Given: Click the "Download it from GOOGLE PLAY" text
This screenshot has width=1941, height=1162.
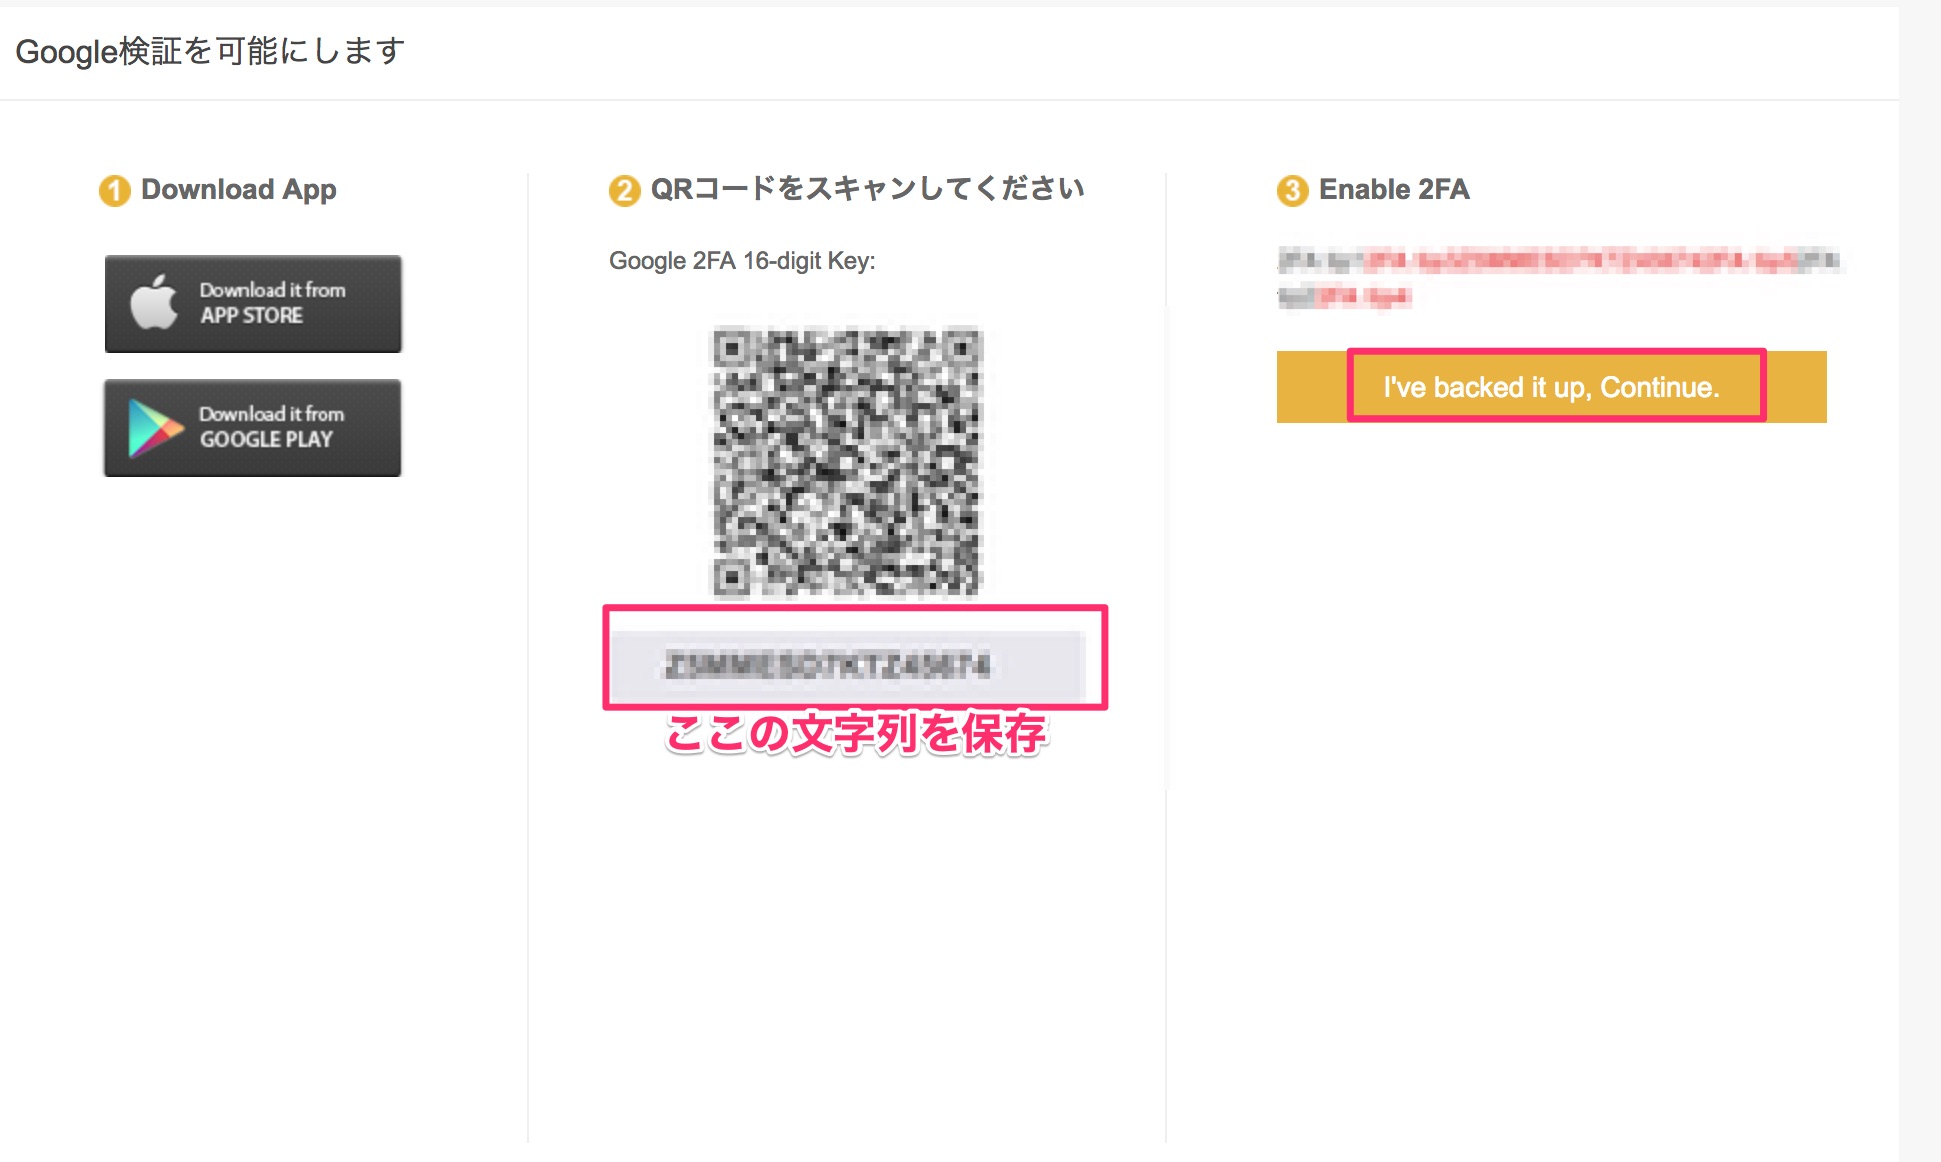Looking at the screenshot, I should [271, 427].
